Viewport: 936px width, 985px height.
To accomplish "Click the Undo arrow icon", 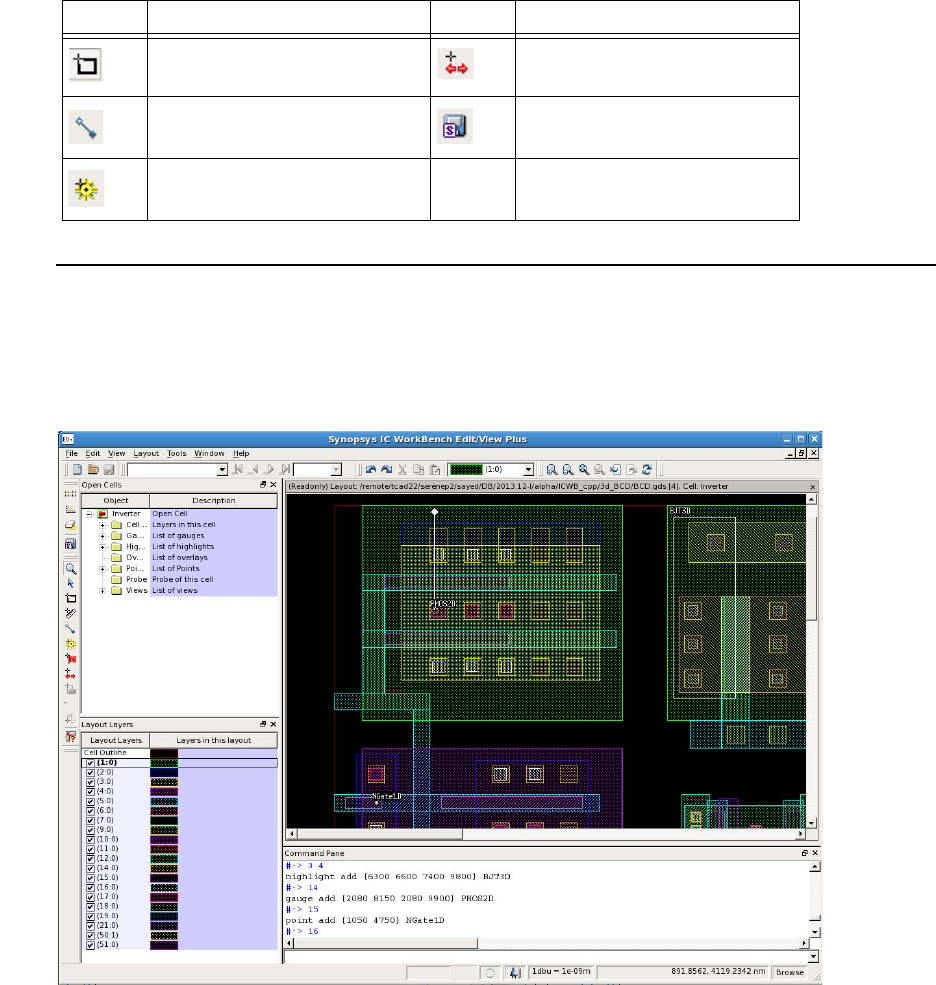I will pos(371,469).
